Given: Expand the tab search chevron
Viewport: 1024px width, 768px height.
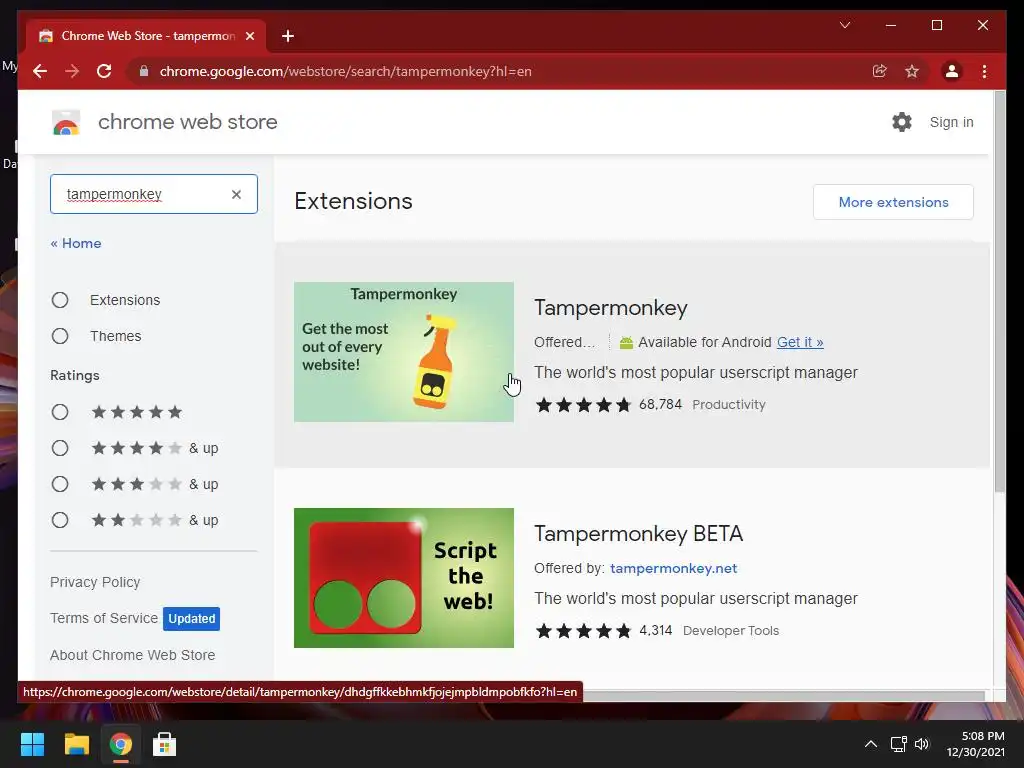Looking at the screenshot, I should [844, 25].
